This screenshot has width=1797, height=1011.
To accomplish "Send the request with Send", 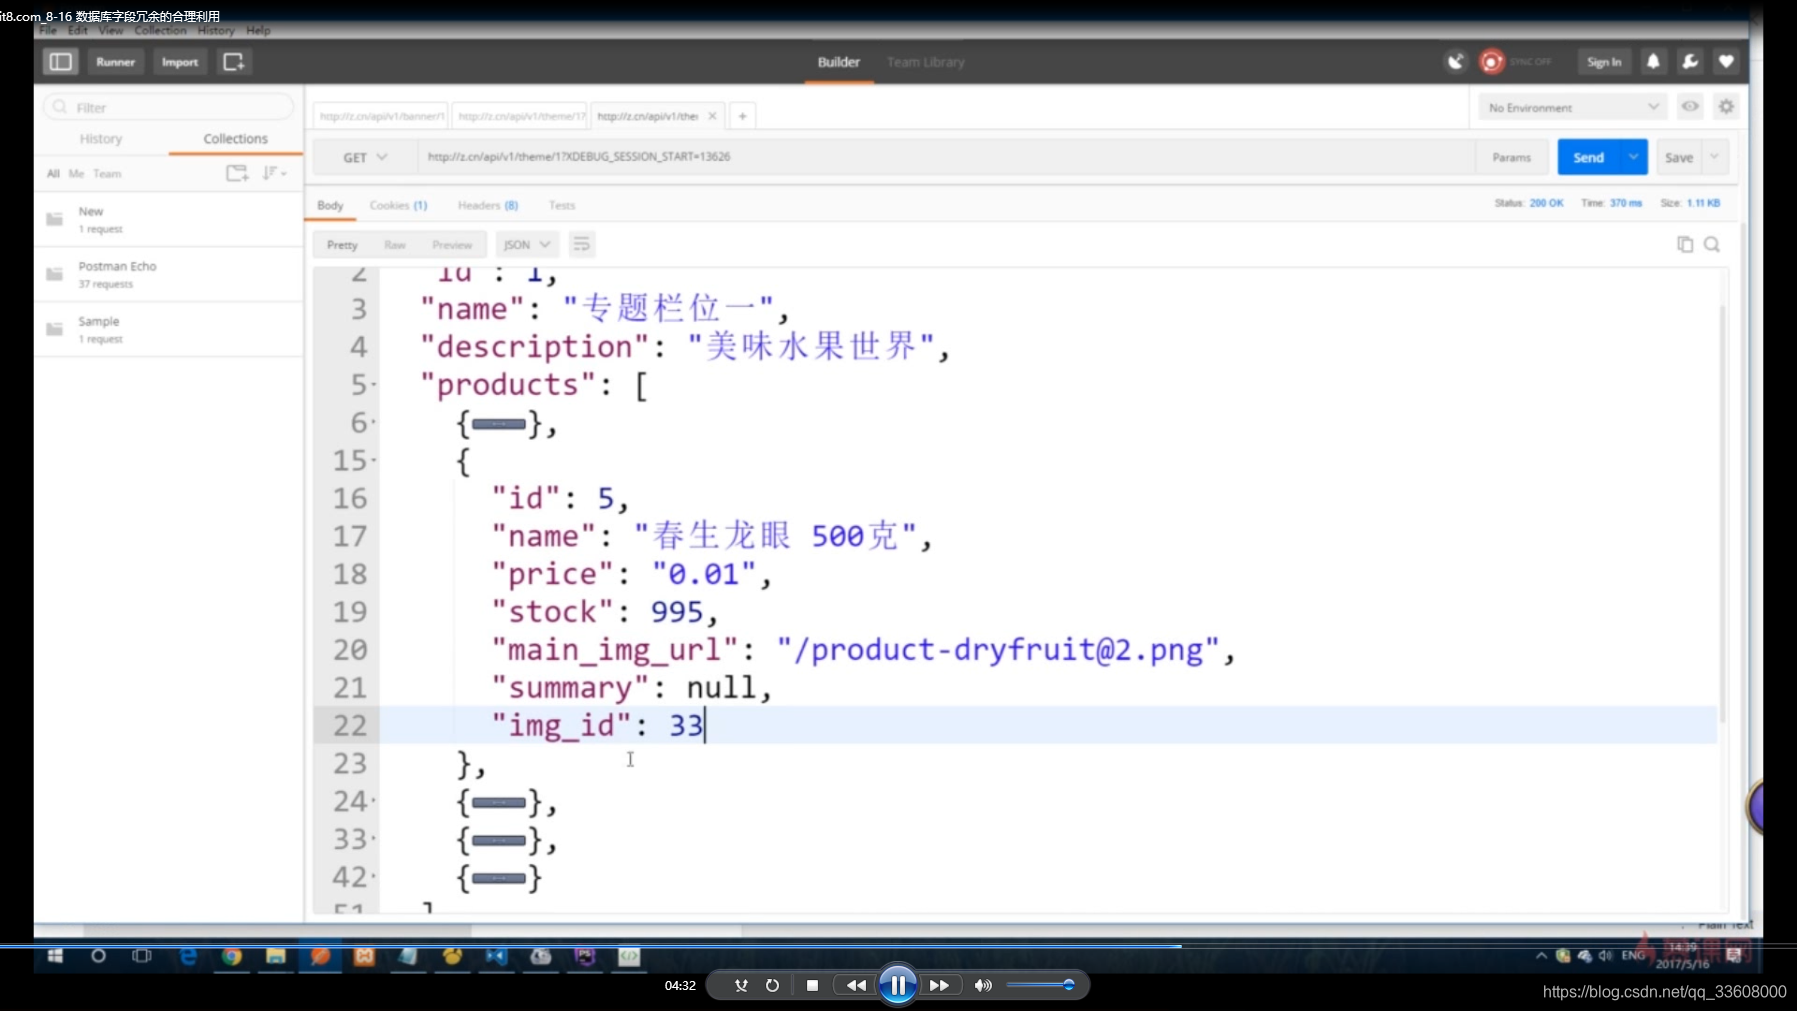I will tap(1588, 157).
